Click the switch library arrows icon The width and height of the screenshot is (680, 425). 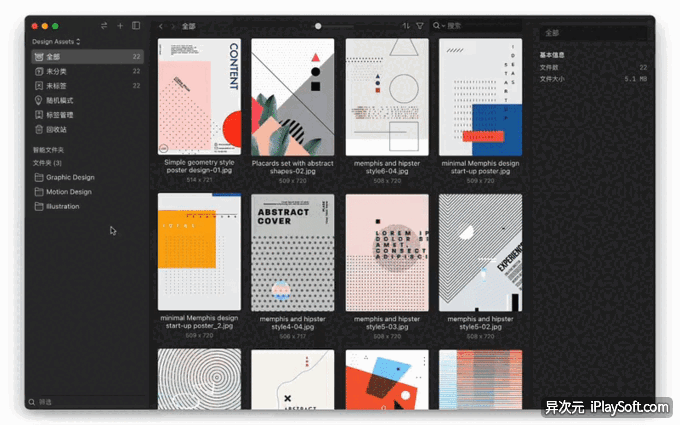104,26
